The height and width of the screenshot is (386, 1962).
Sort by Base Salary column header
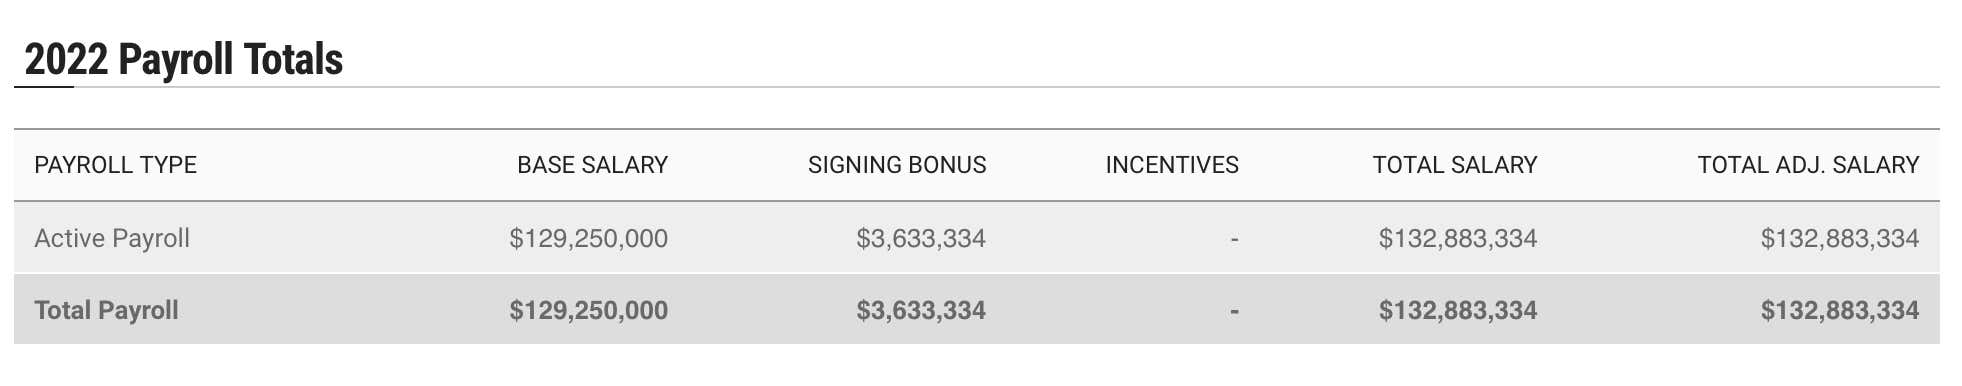tap(592, 165)
